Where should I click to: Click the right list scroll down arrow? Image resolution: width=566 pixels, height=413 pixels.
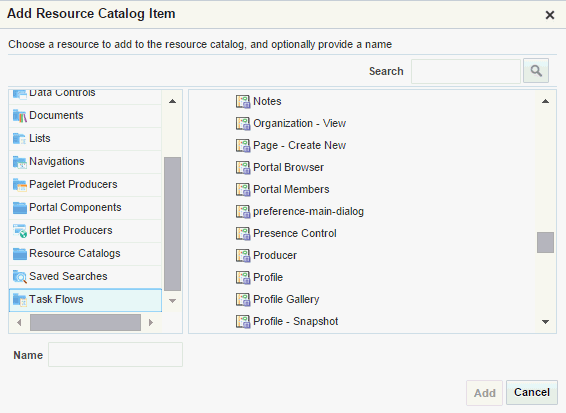(545, 322)
